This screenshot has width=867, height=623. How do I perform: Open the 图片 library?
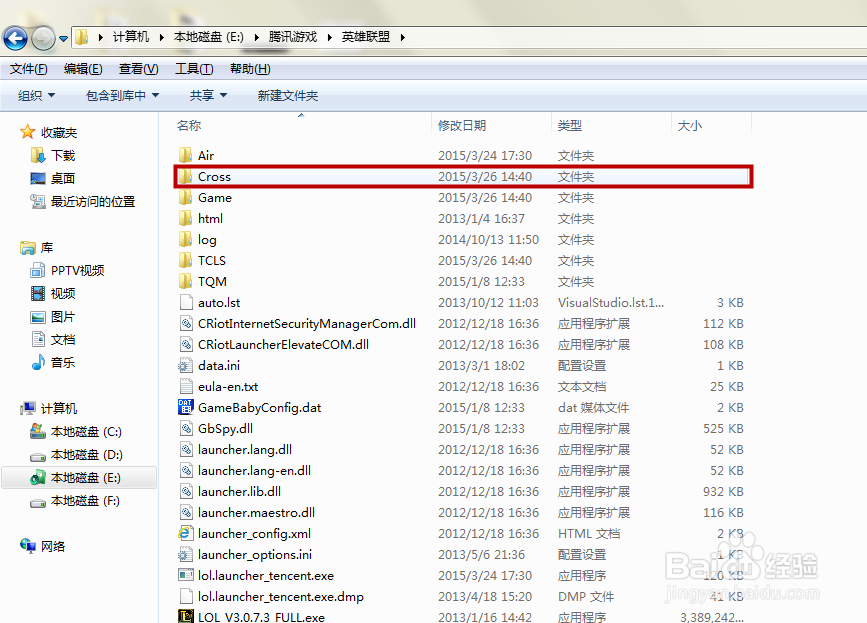tap(53, 317)
